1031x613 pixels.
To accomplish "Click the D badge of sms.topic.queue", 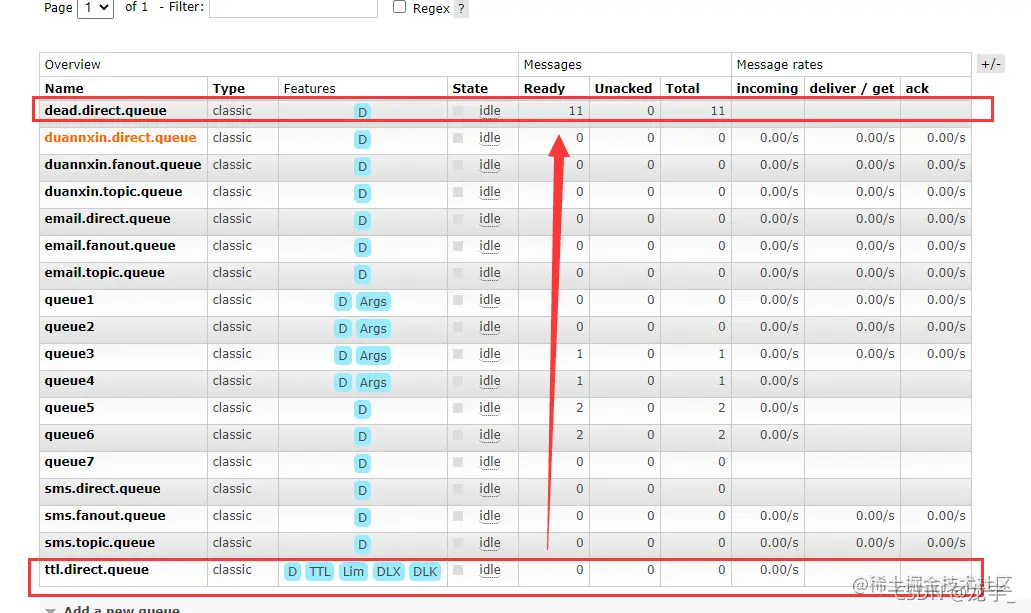I will point(362,544).
